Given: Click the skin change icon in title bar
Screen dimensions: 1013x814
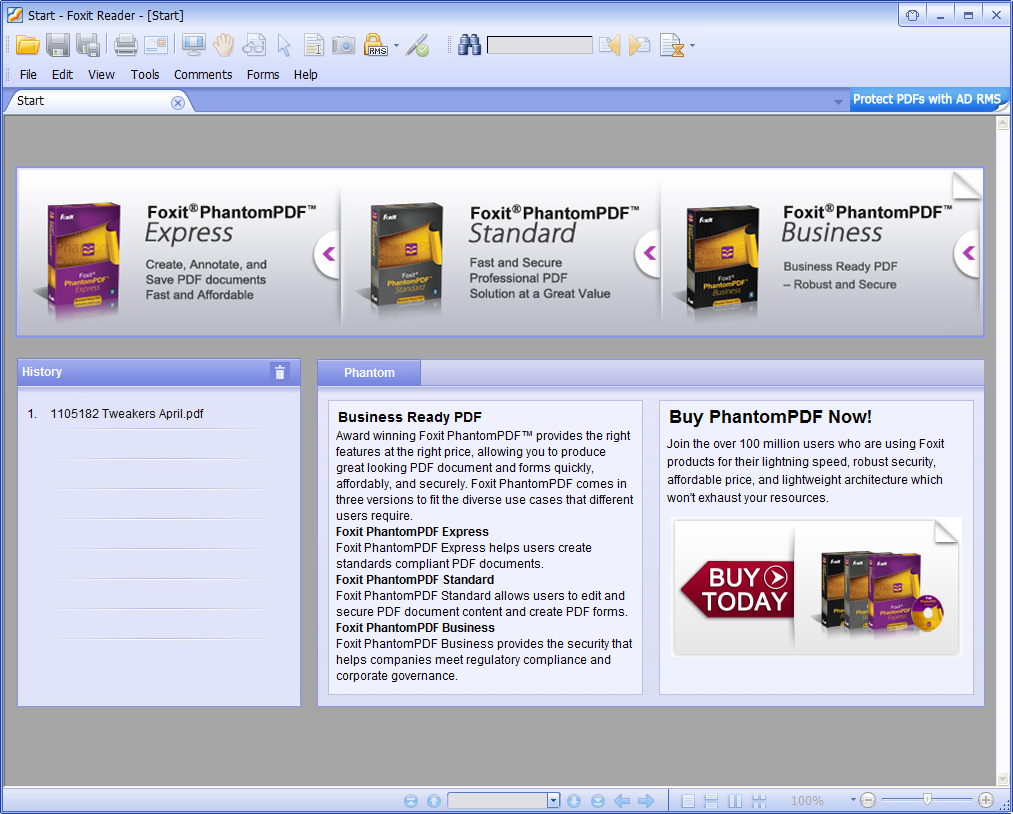Looking at the screenshot, I should coord(912,16).
